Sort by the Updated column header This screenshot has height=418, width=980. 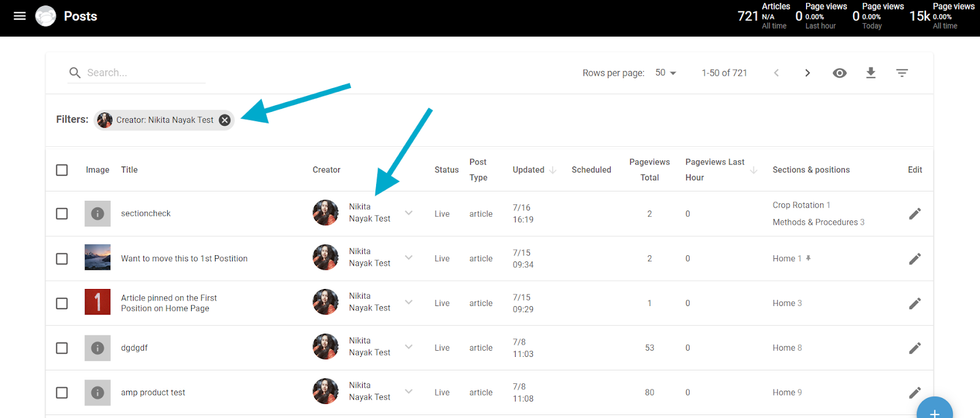click(528, 170)
